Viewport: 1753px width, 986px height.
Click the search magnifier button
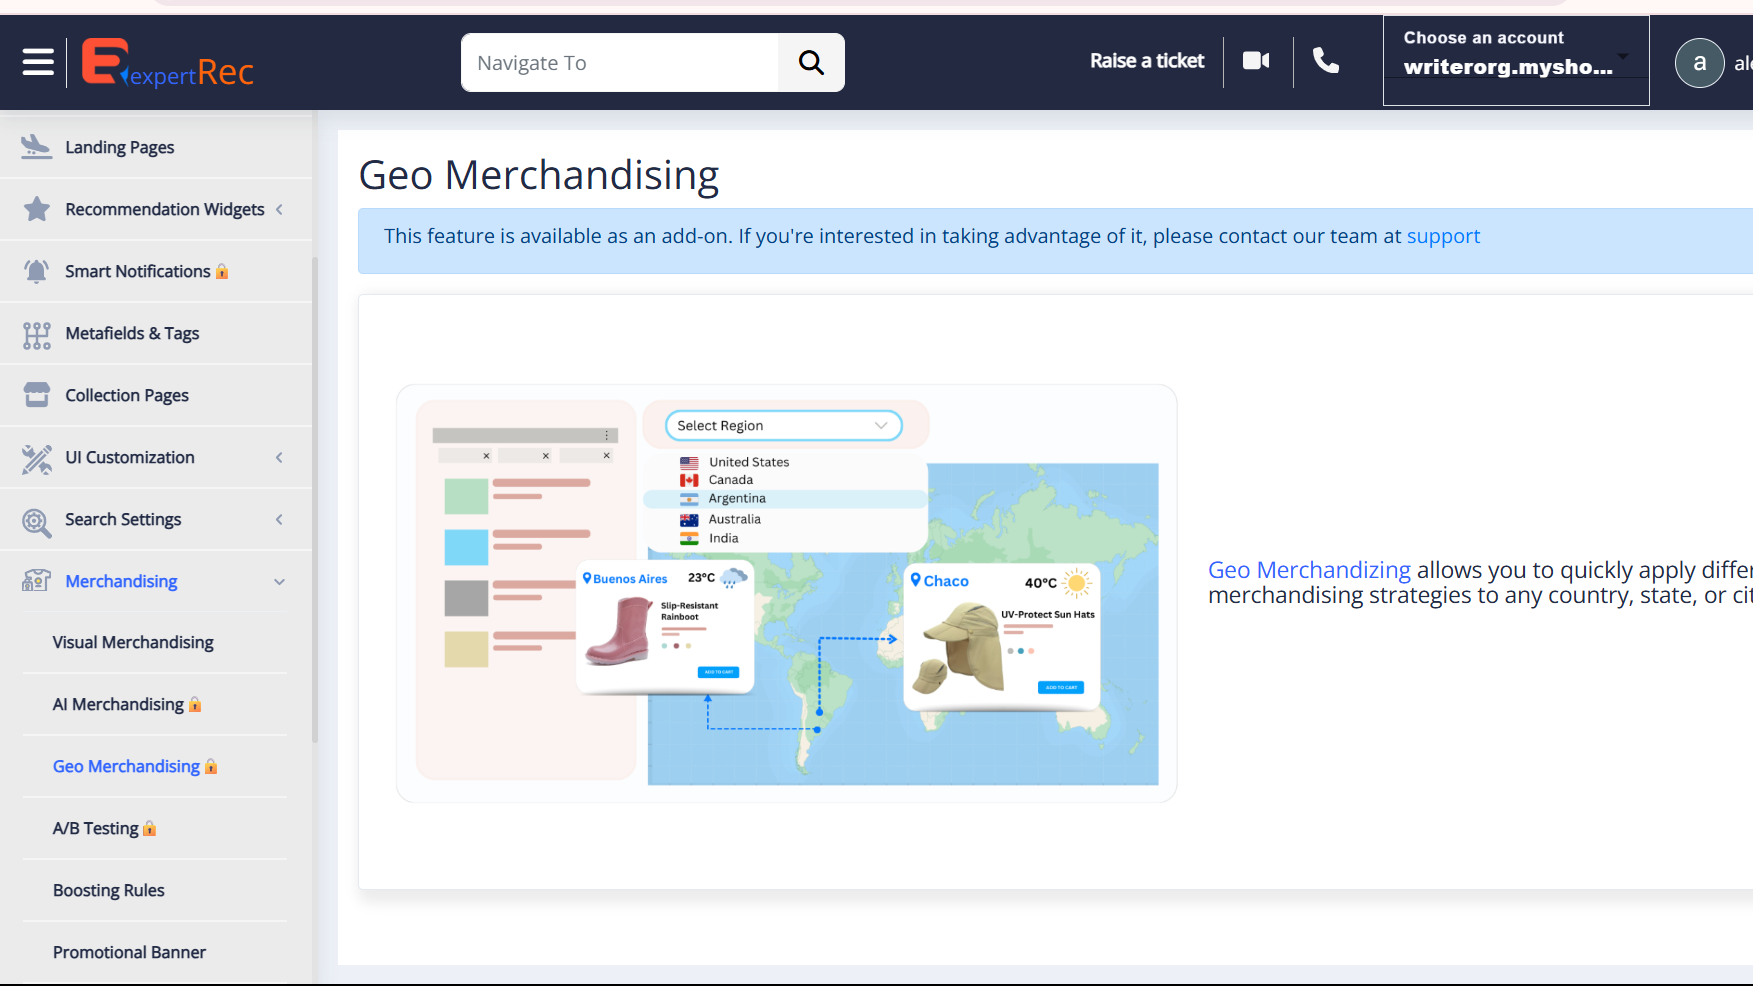click(x=811, y=63)
